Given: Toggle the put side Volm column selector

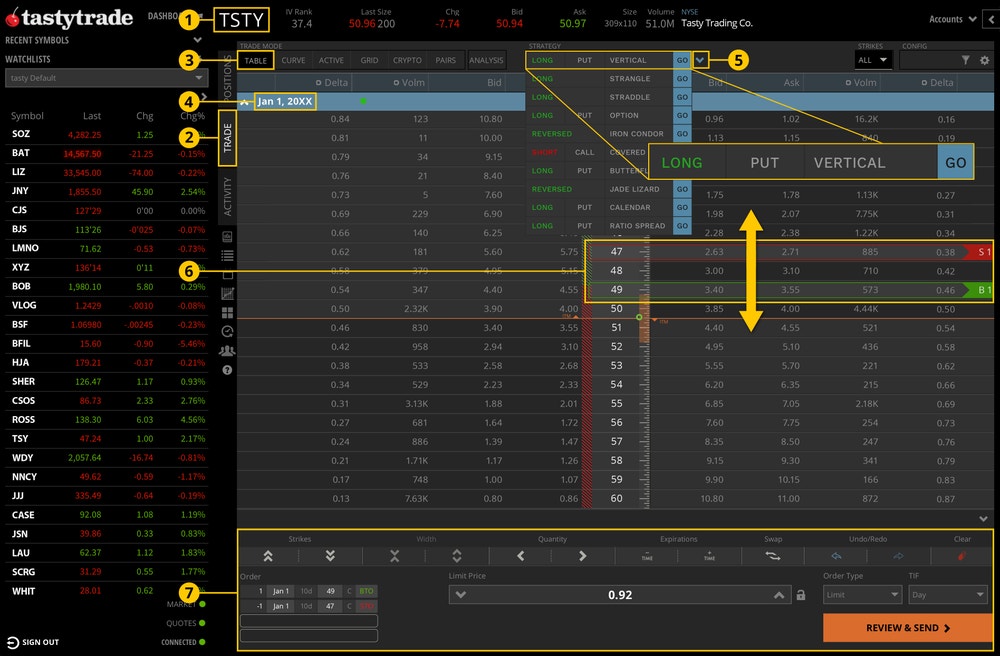Looking at the screenshot, I should [848, 82].
